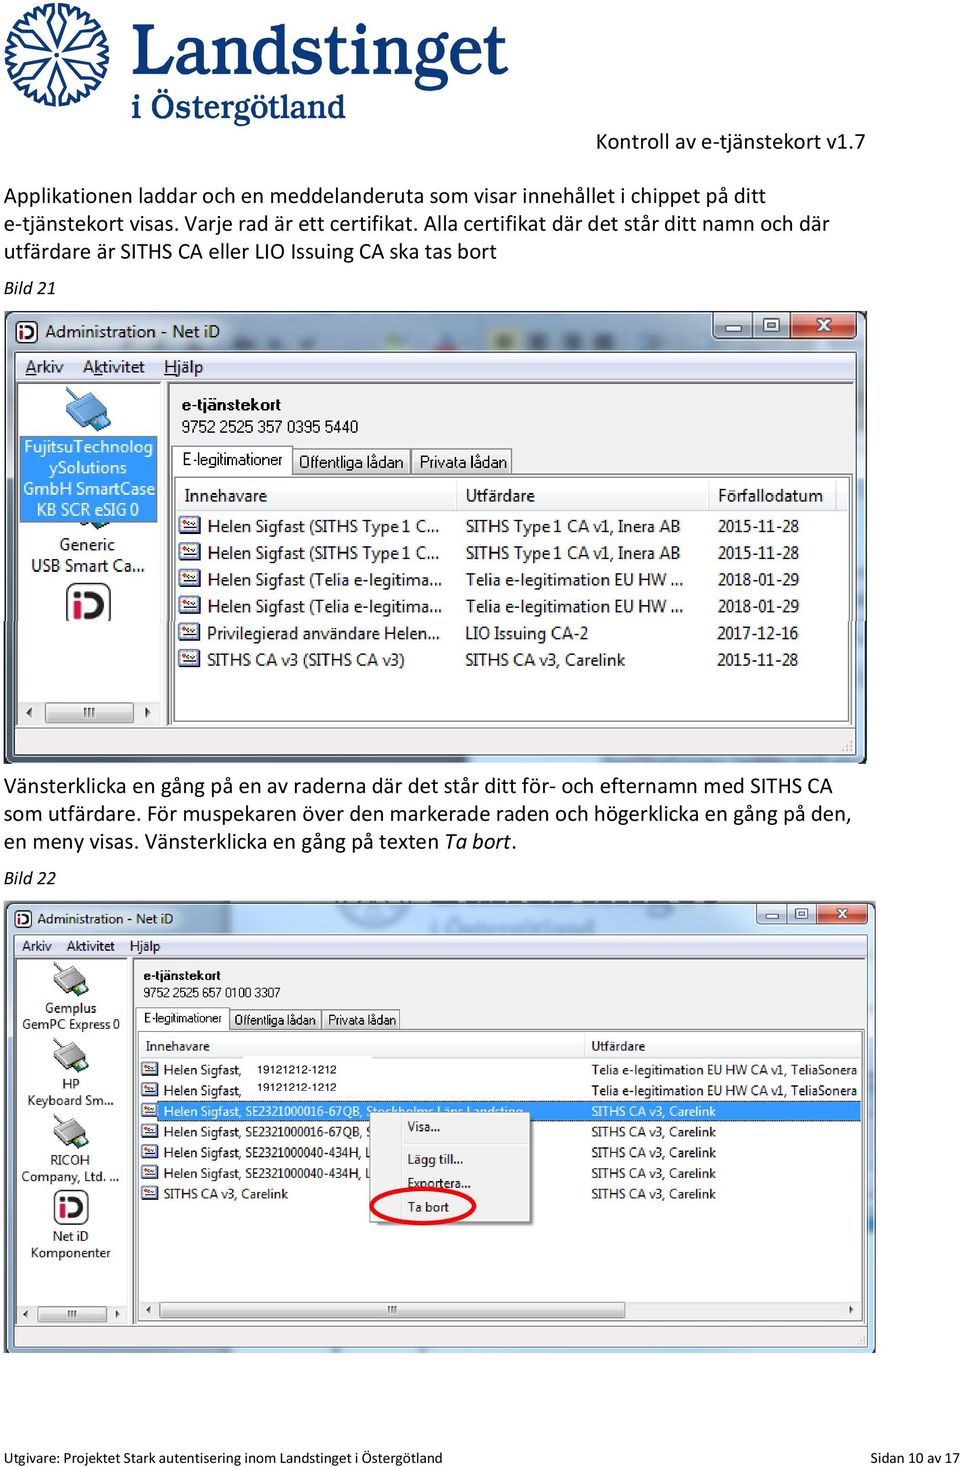Open Aktivitet menu in Bild 21 window
The image size is (960, 1467).
click(113, 367)
